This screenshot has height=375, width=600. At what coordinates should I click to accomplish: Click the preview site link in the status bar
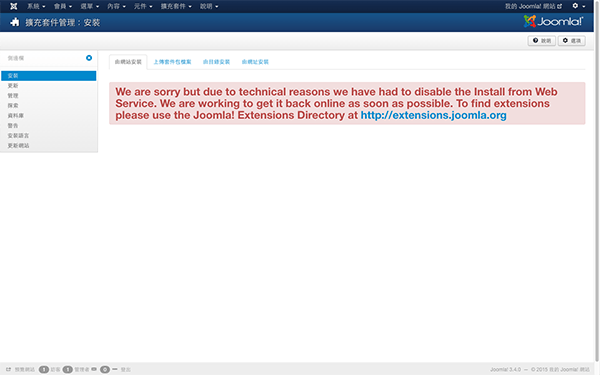[21, 370]
